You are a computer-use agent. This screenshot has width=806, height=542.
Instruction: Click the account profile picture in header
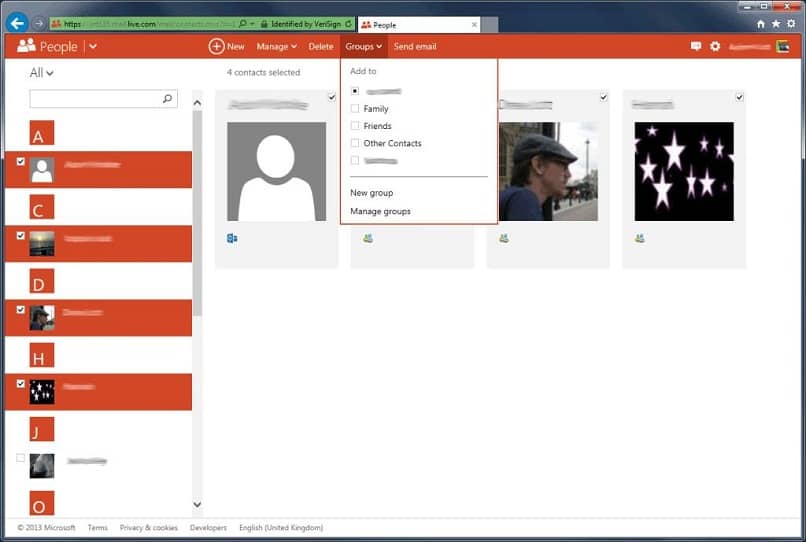click(782, 46)
